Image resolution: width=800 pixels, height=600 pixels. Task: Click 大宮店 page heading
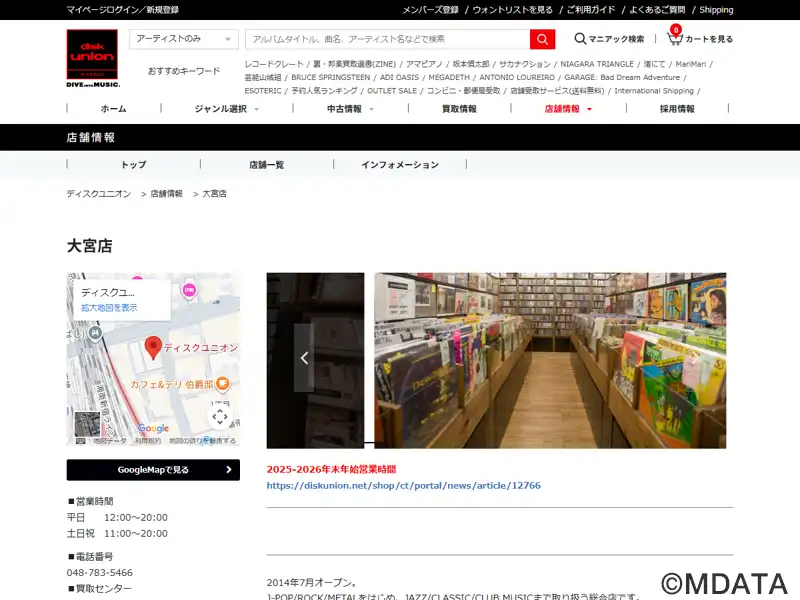[x=89, y=245]
